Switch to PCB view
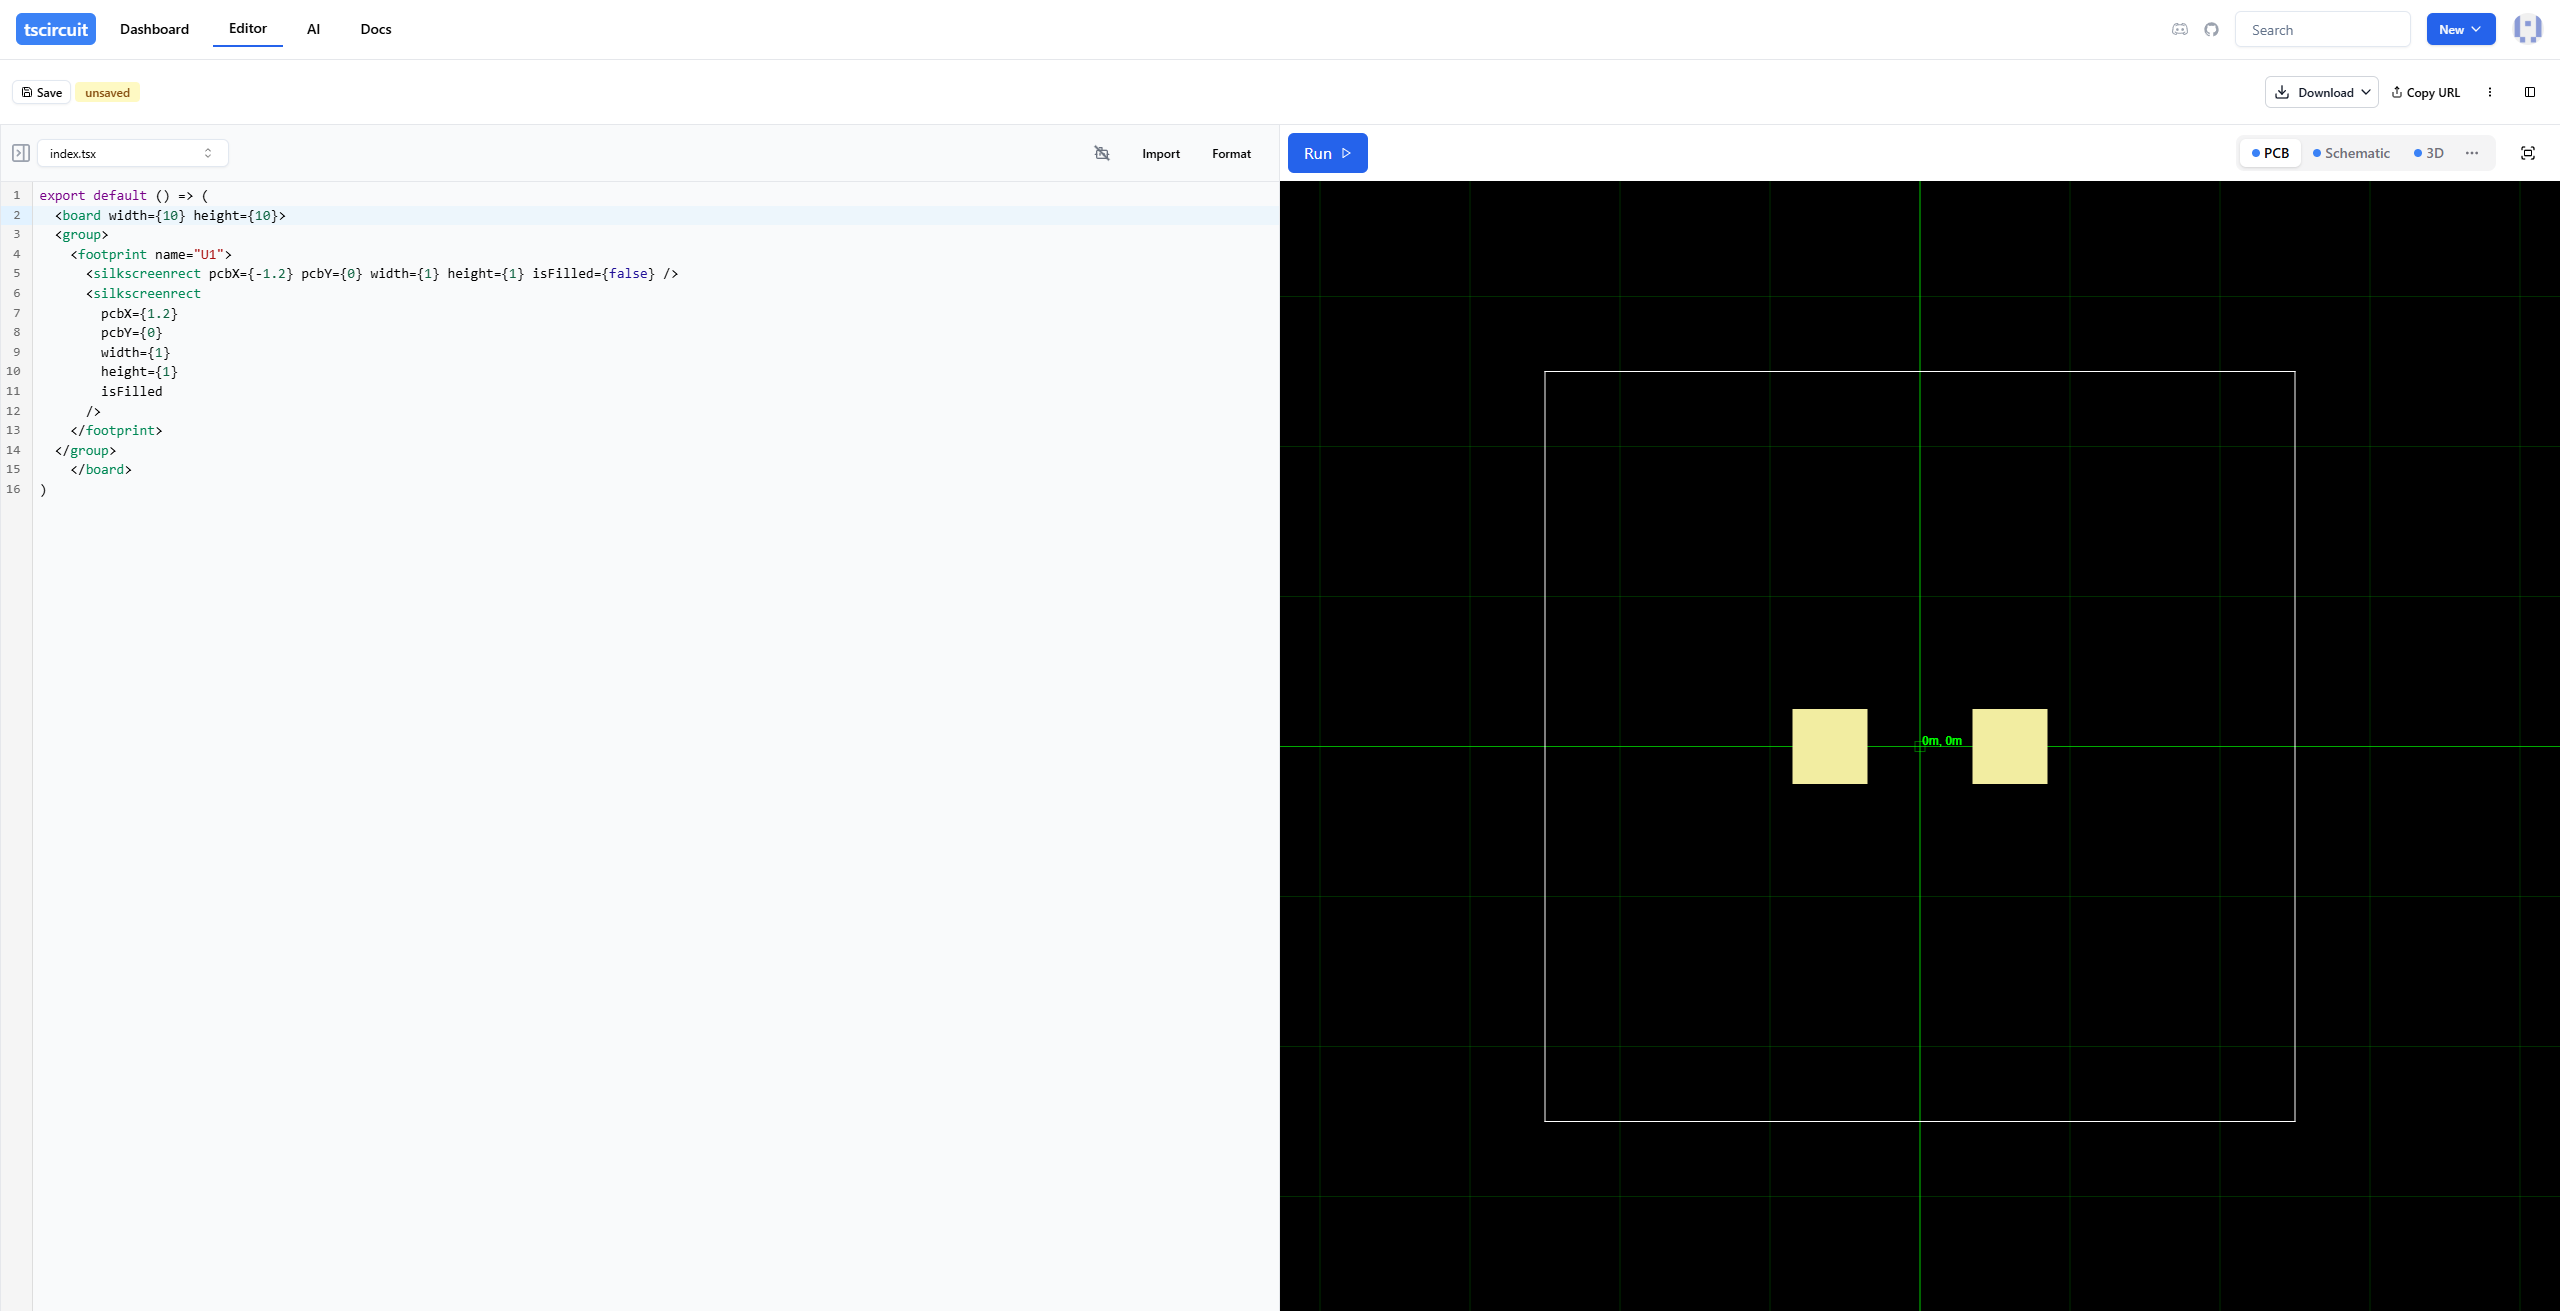This screenshot has width=2560, height=1311. point(2269,153)
